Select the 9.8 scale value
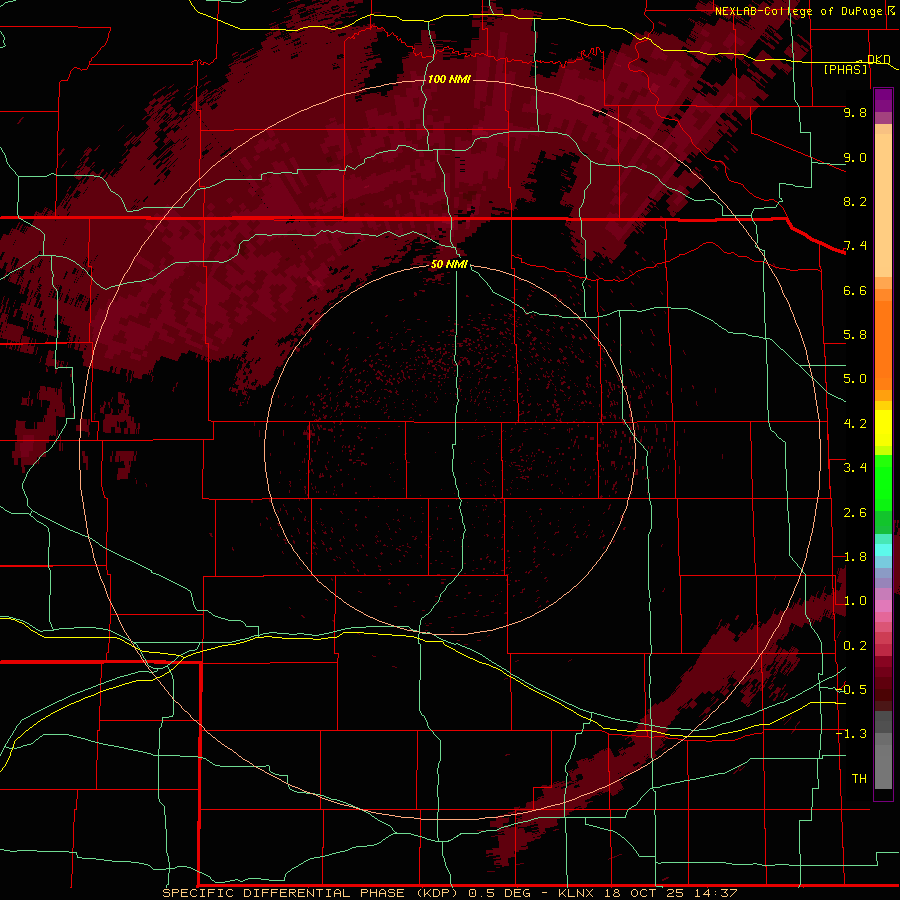 [x=855, y=112]
